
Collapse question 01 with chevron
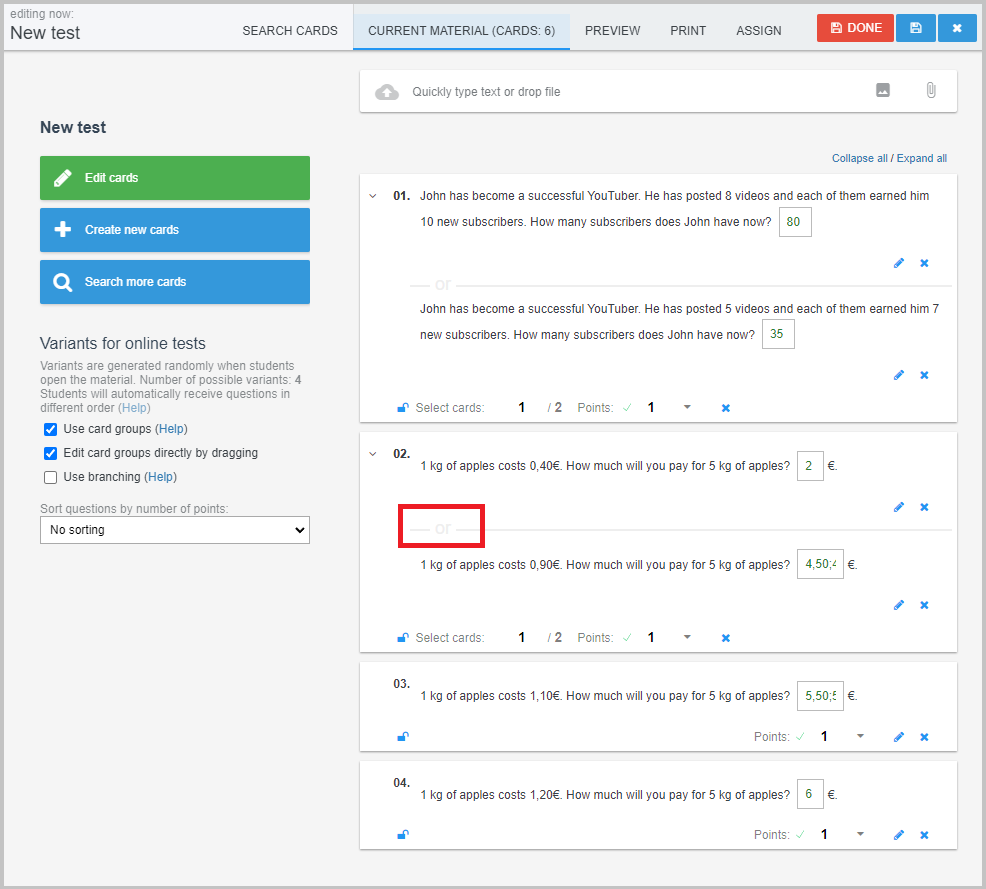373,196
